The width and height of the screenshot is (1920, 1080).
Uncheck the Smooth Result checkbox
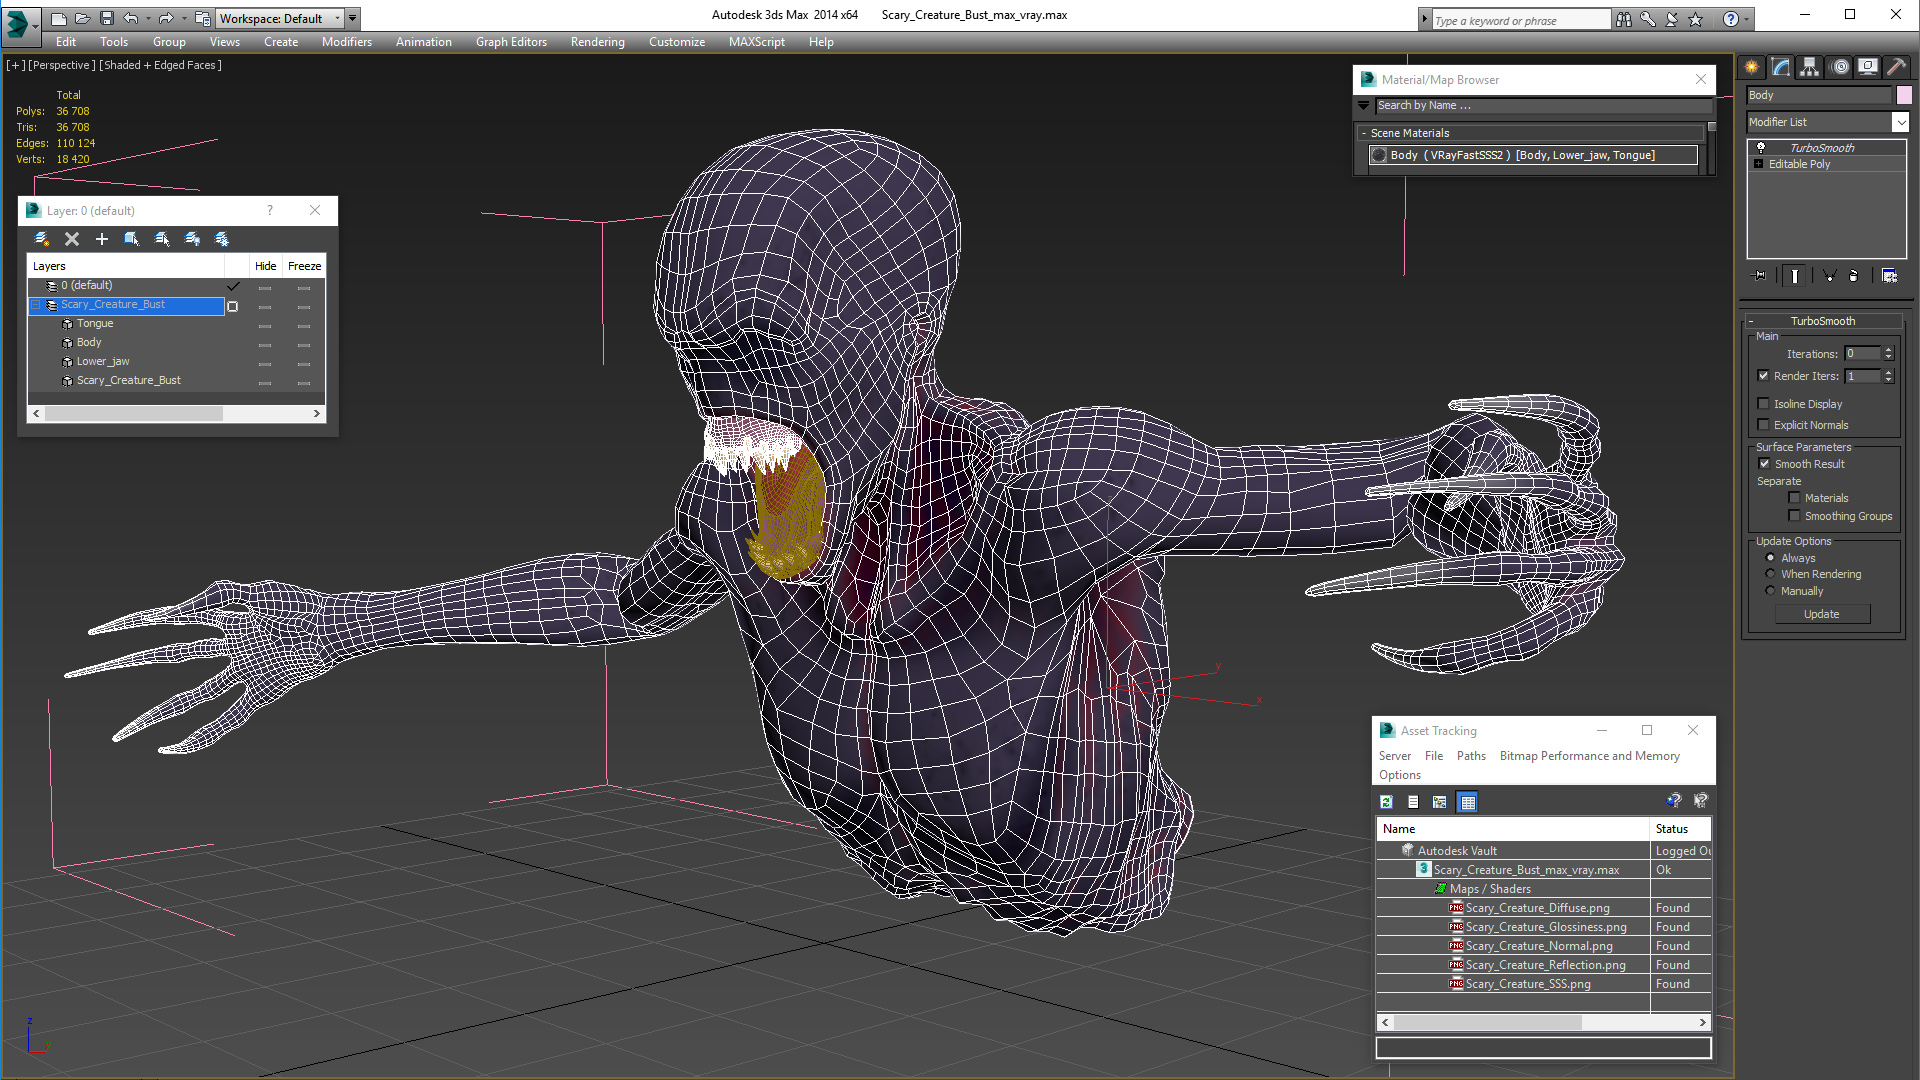tap(1764, 464)
